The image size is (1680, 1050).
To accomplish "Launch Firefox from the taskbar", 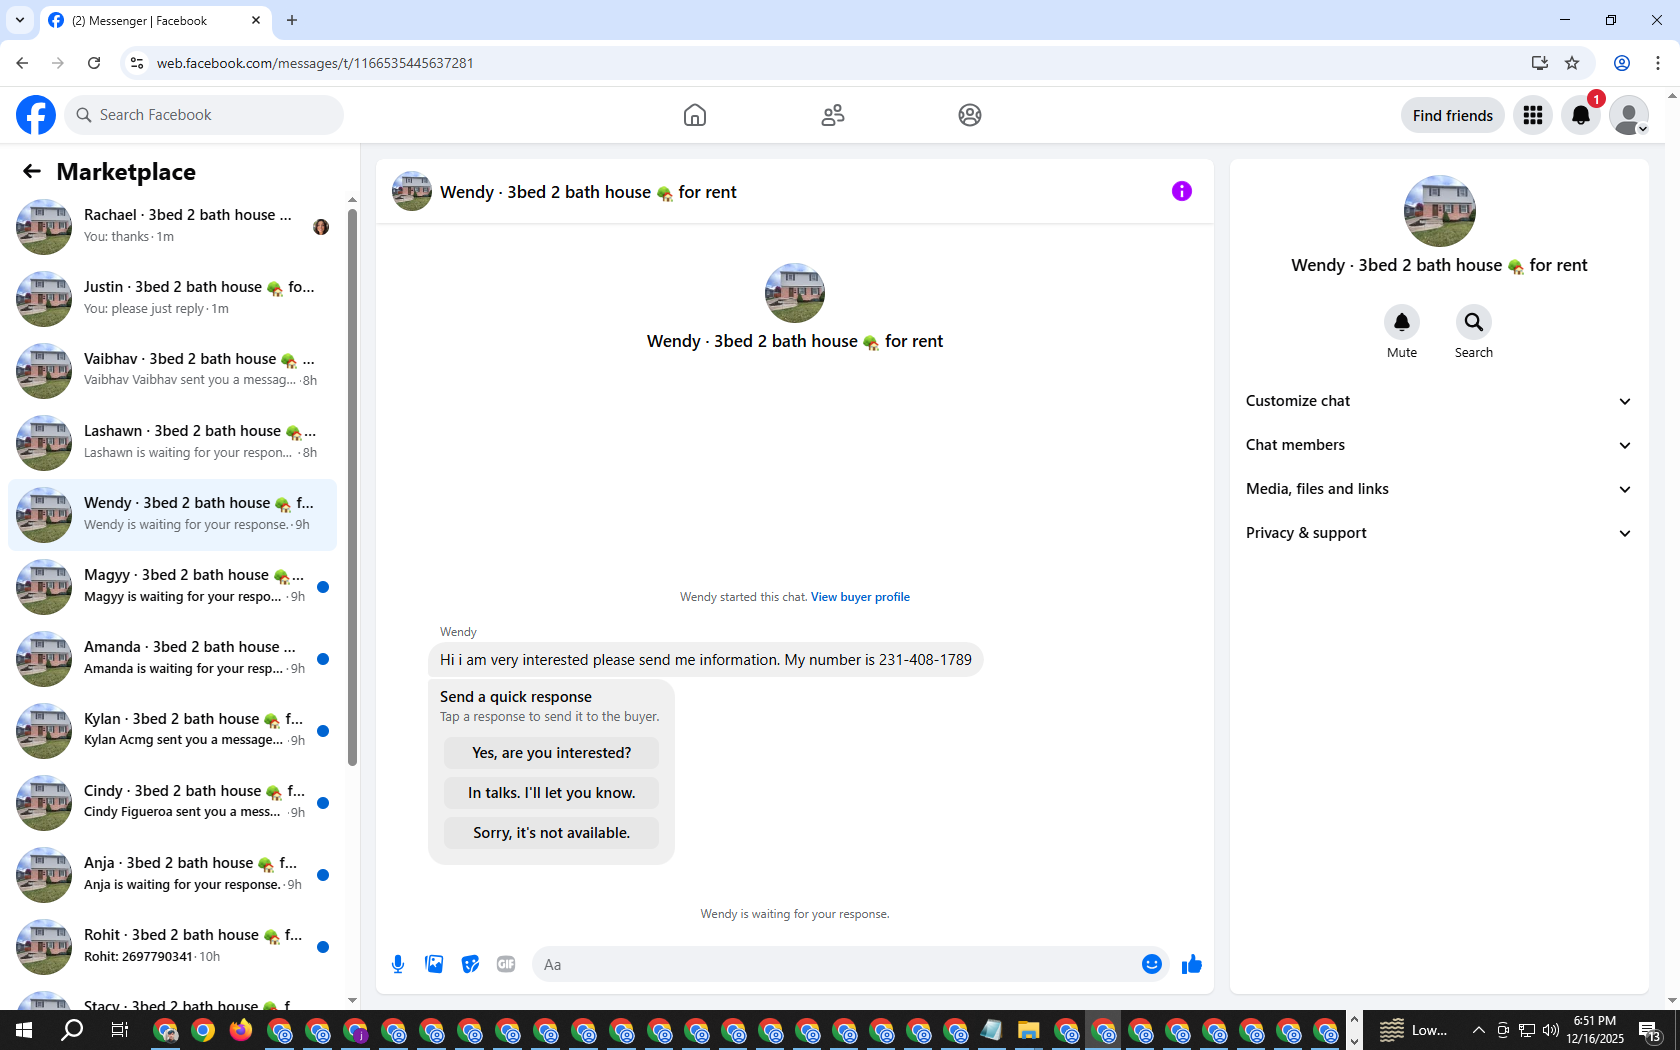I will coord(241,1030).
